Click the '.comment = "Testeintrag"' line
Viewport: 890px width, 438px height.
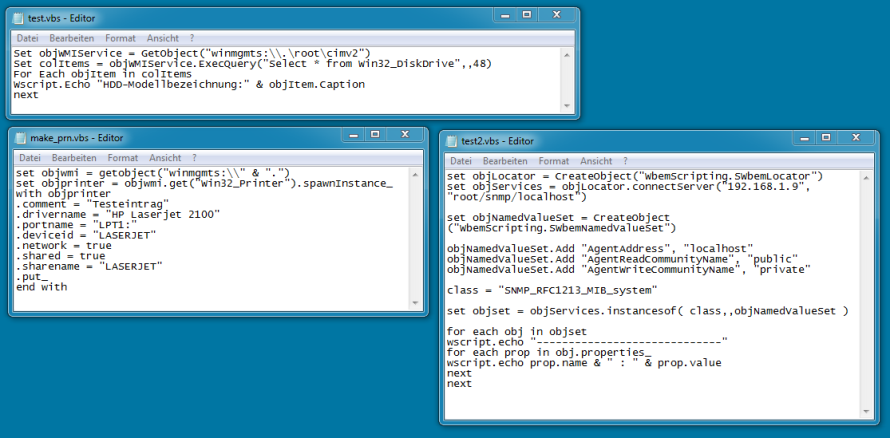point(93,204)
